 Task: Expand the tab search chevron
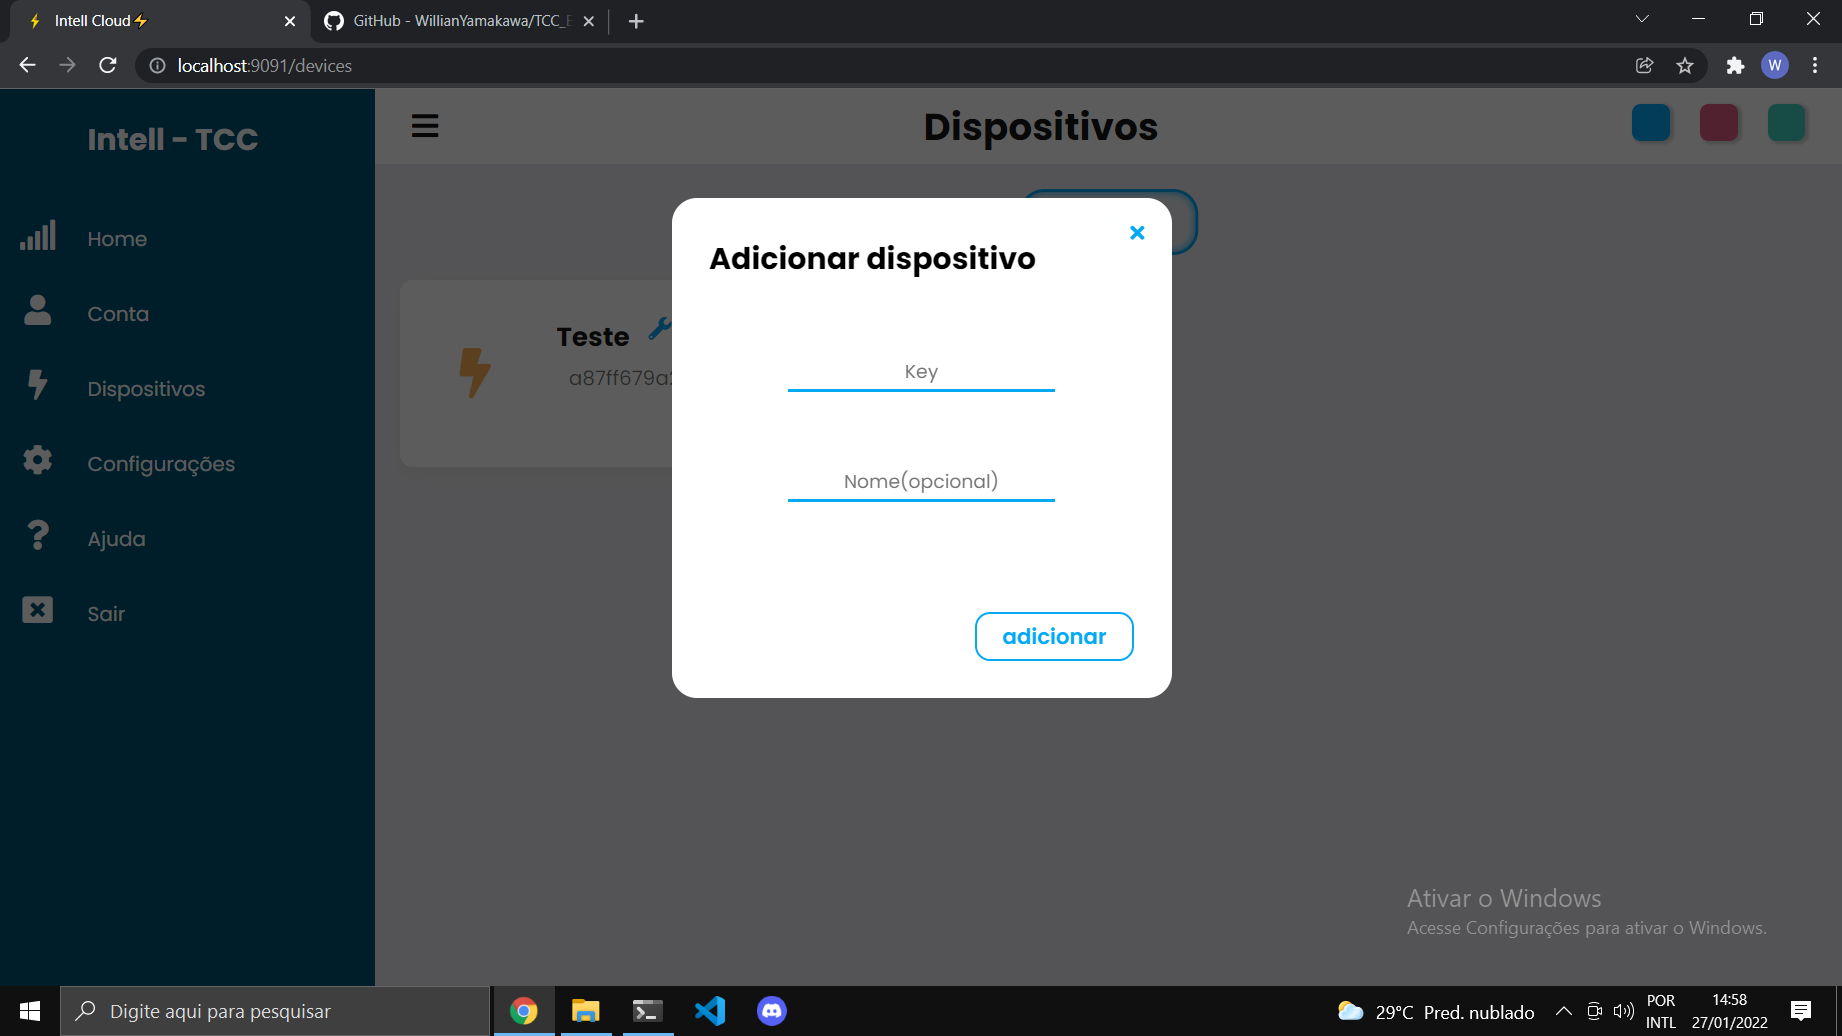click(1642, 19)
